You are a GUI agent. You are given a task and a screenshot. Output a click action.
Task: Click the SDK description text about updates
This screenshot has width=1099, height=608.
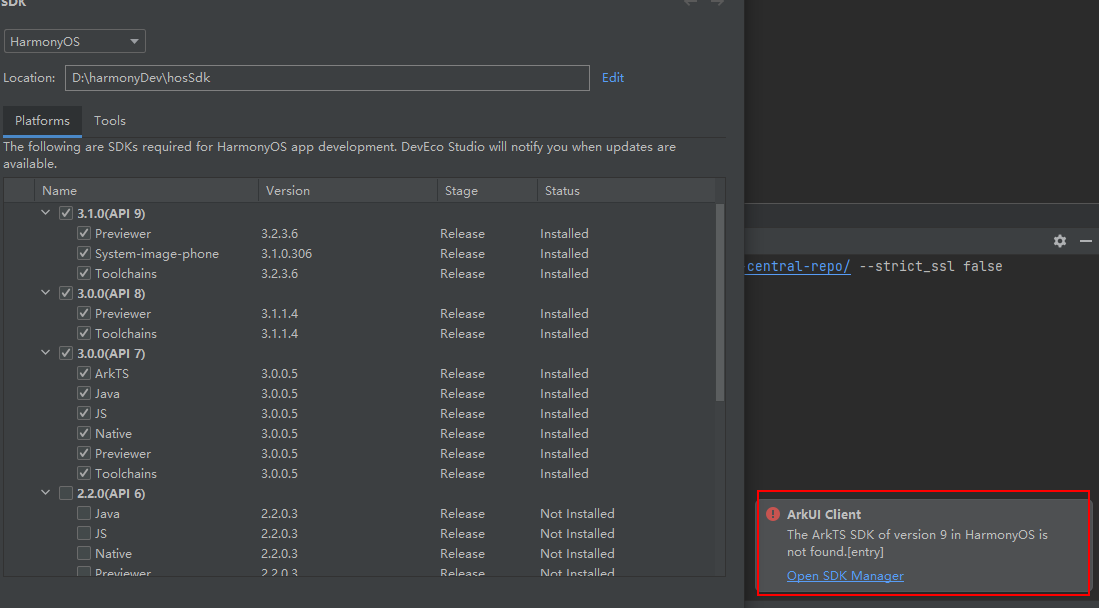click(x=340, y=155)
